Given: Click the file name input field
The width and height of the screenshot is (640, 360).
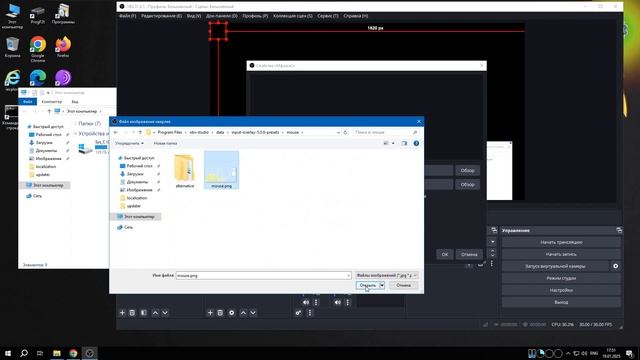Looking at the screenshot, I should point(263,276).
